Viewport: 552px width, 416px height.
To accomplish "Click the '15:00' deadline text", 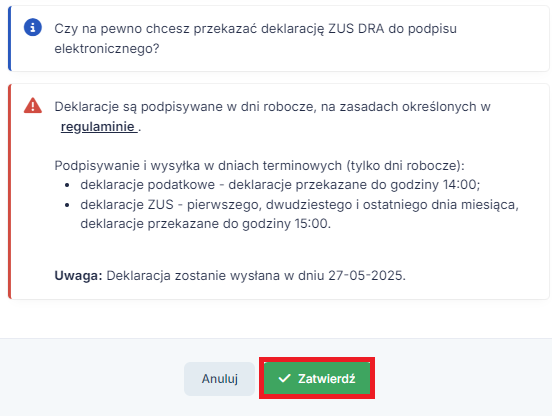I will [x=311, y=223].
